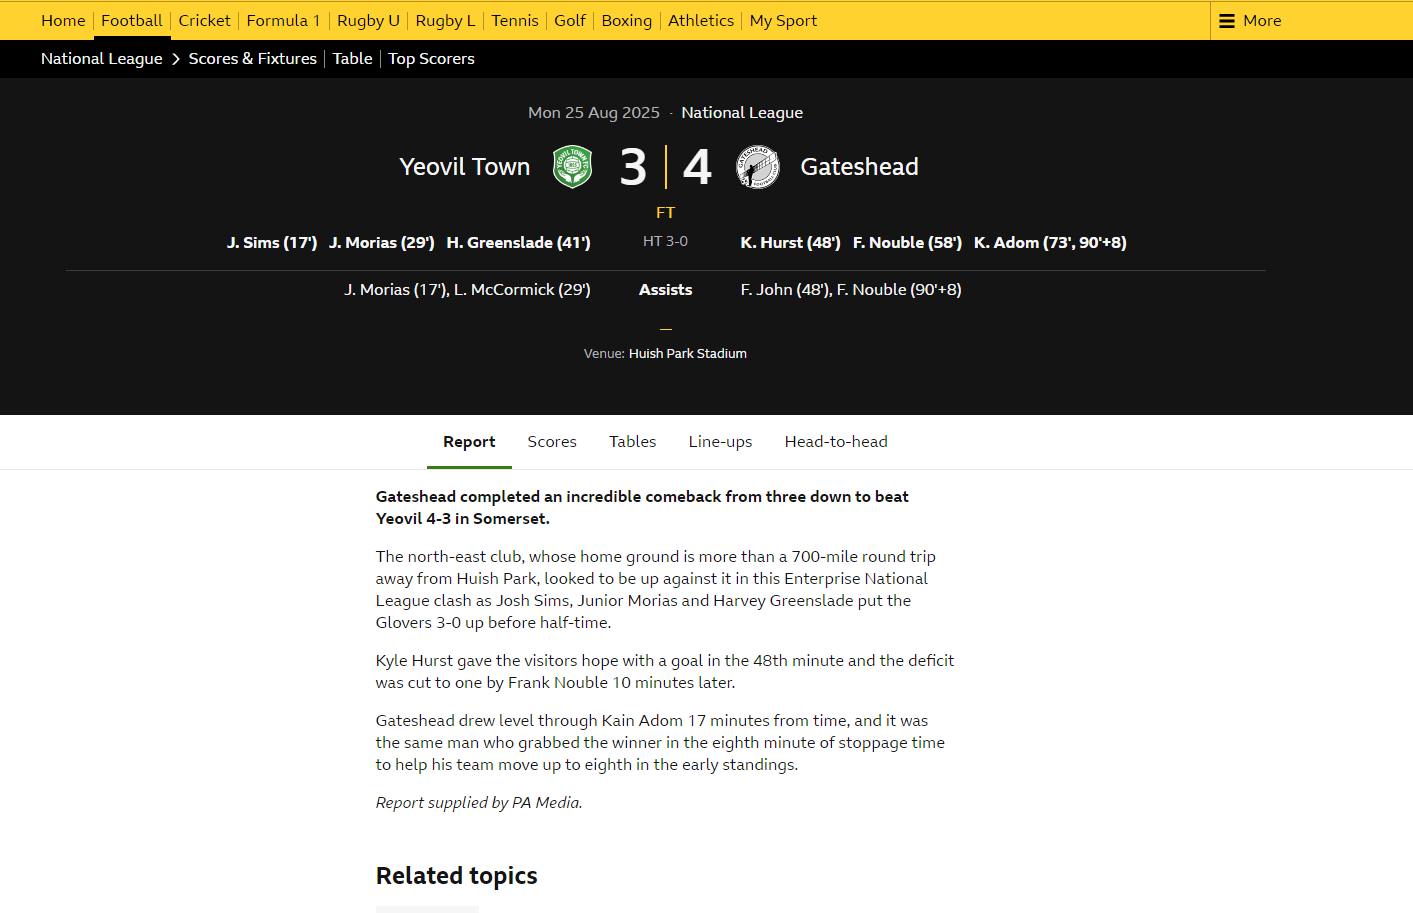Click scorer H. Greenslade (41')
The width and height of the screenshot is (1413, 913).
tap(519, 243)
